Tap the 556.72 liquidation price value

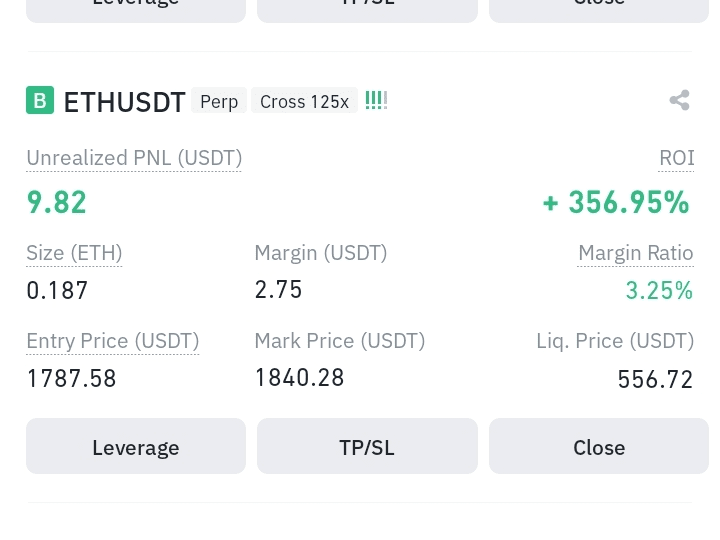click(x=655, y=379)
